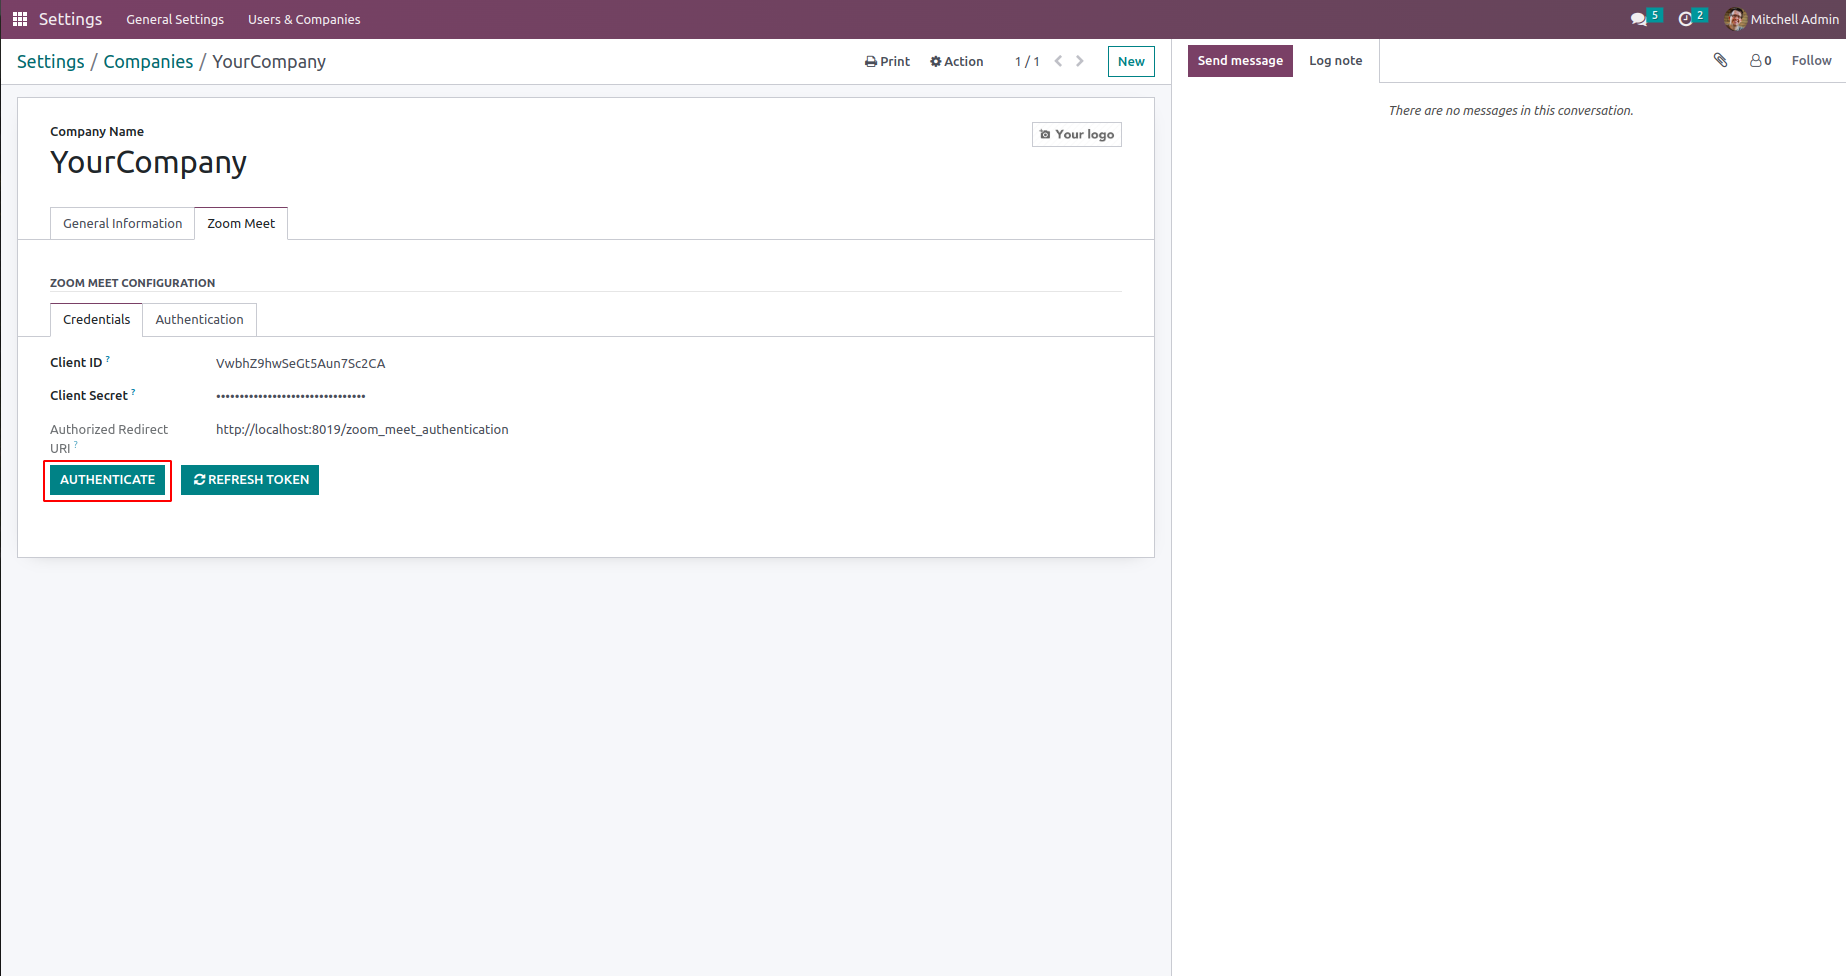Image resolution: width=1846 pixels, height=976 pixels.
Task: Click the 1 / 1 pager counter
Action: (x=1027, y=61)
